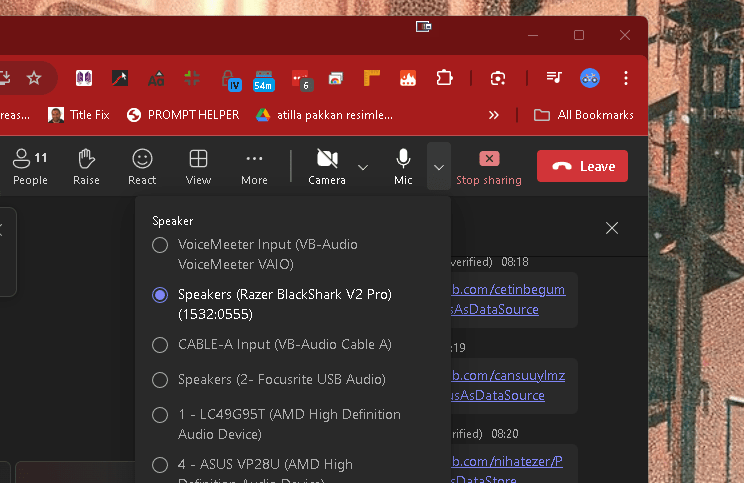Image resolution: width=744 pixels, height=483 pixels.
Task: Open the People participants panel
Action: point(30,167)
